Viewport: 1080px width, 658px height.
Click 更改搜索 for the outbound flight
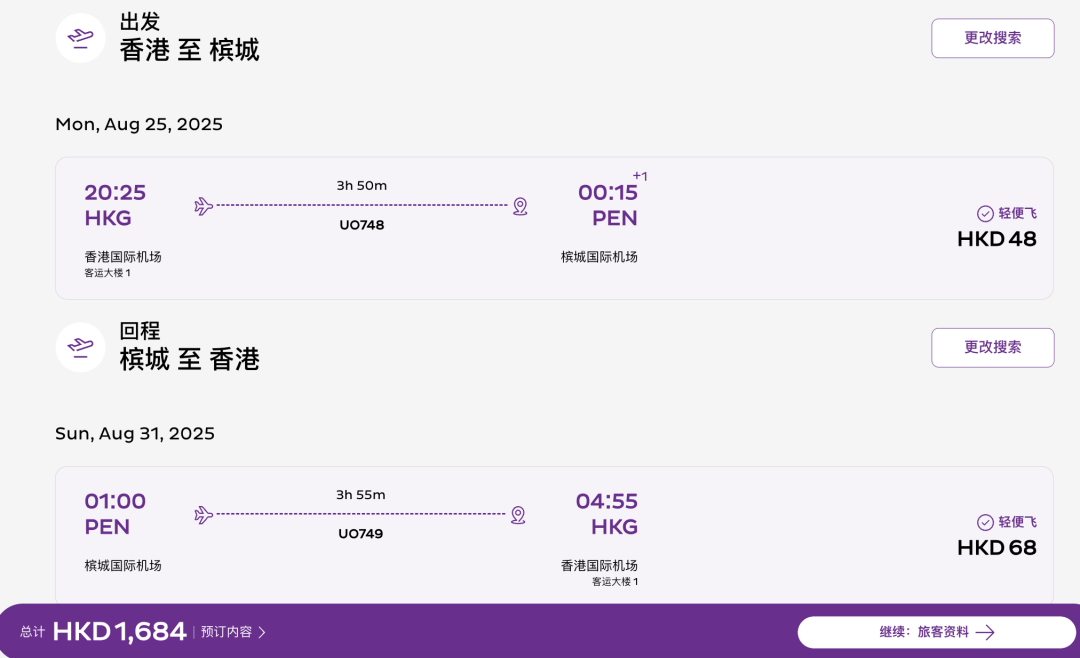click(993, 38)
